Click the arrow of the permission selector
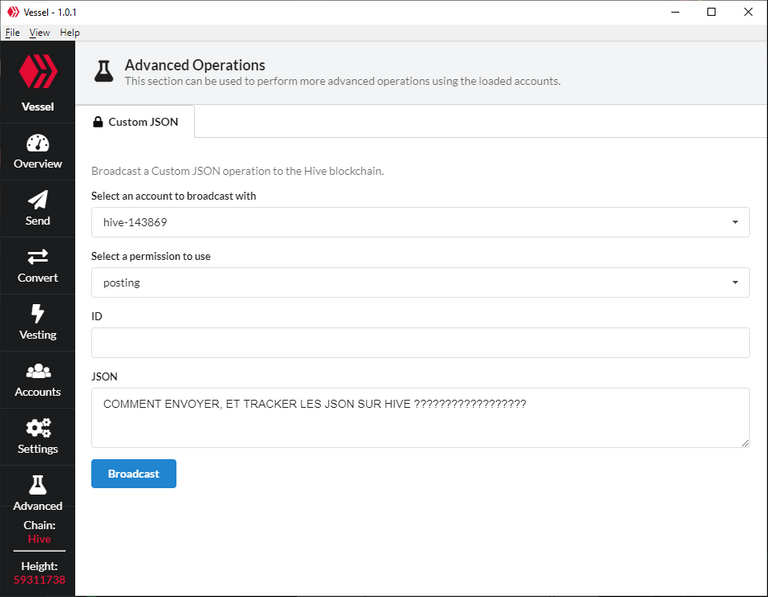This screenshot has width=768, height=597. click(735, 283)
